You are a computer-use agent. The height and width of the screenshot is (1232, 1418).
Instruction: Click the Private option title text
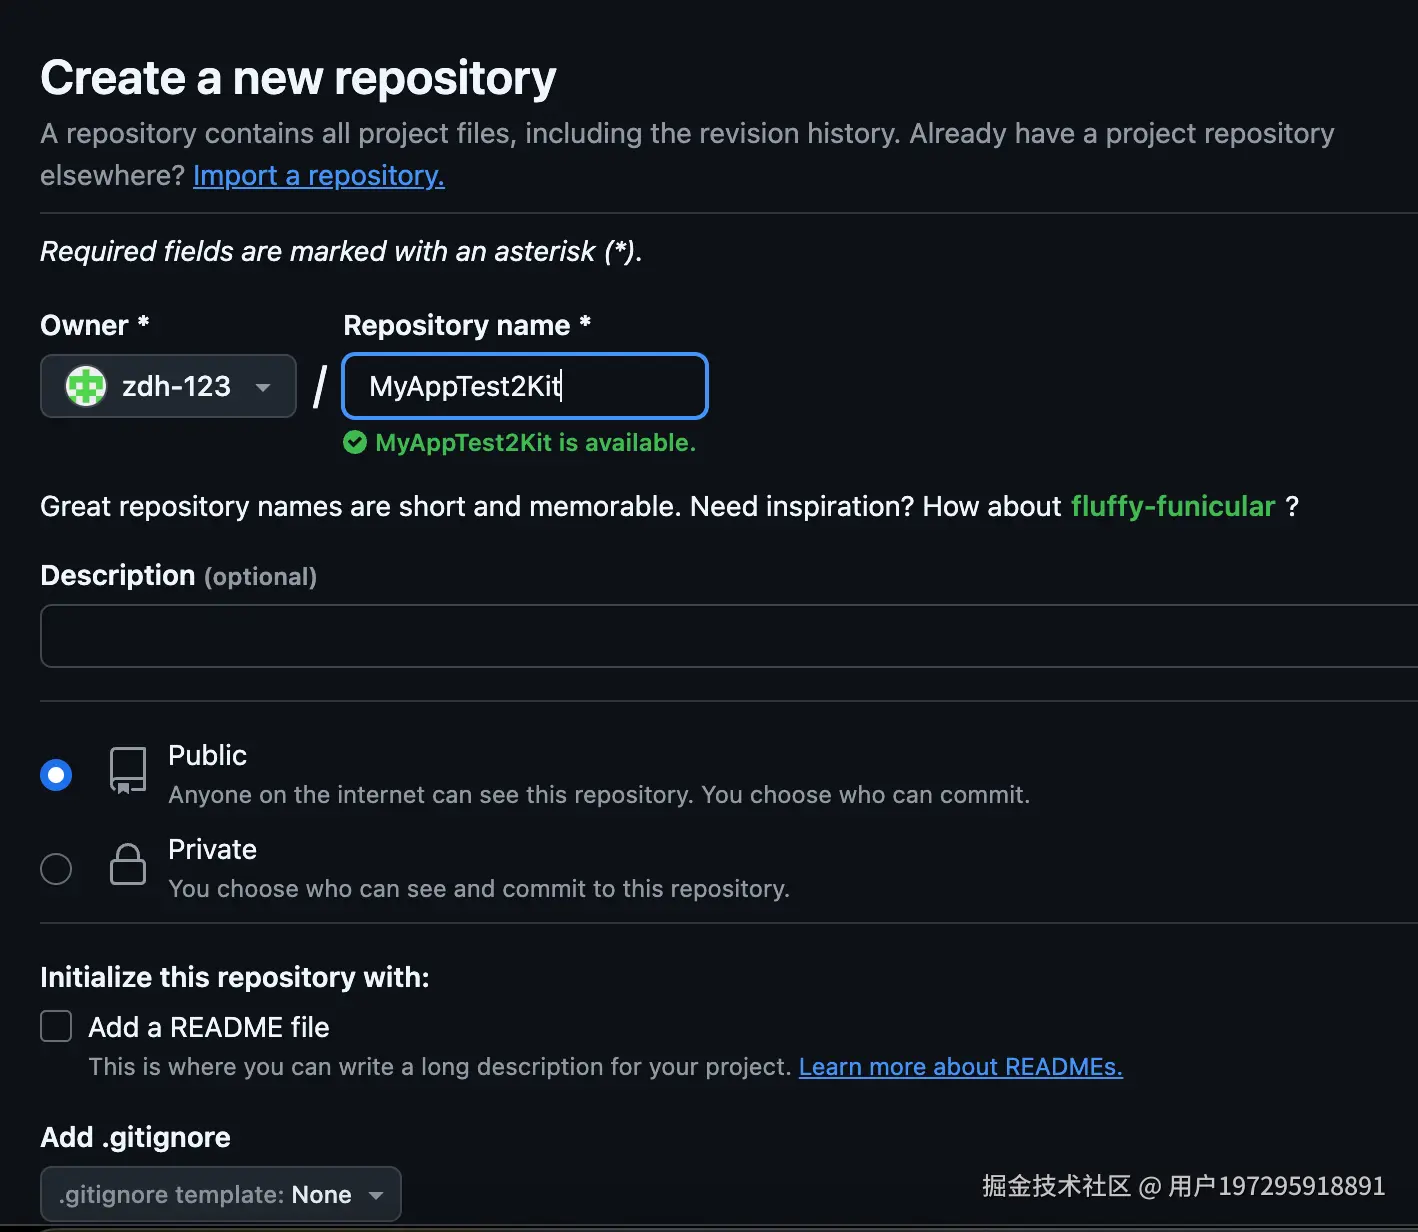pos(212,849)
